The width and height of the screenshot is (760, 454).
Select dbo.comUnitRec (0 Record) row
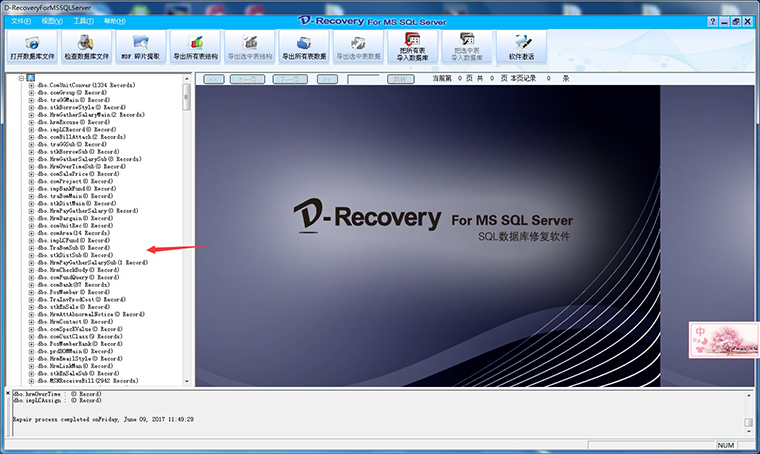tap(75, 226)
